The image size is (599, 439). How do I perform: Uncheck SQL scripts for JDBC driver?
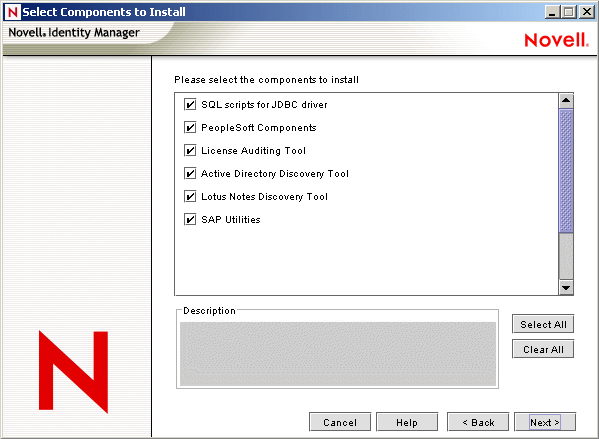(190, 104)
